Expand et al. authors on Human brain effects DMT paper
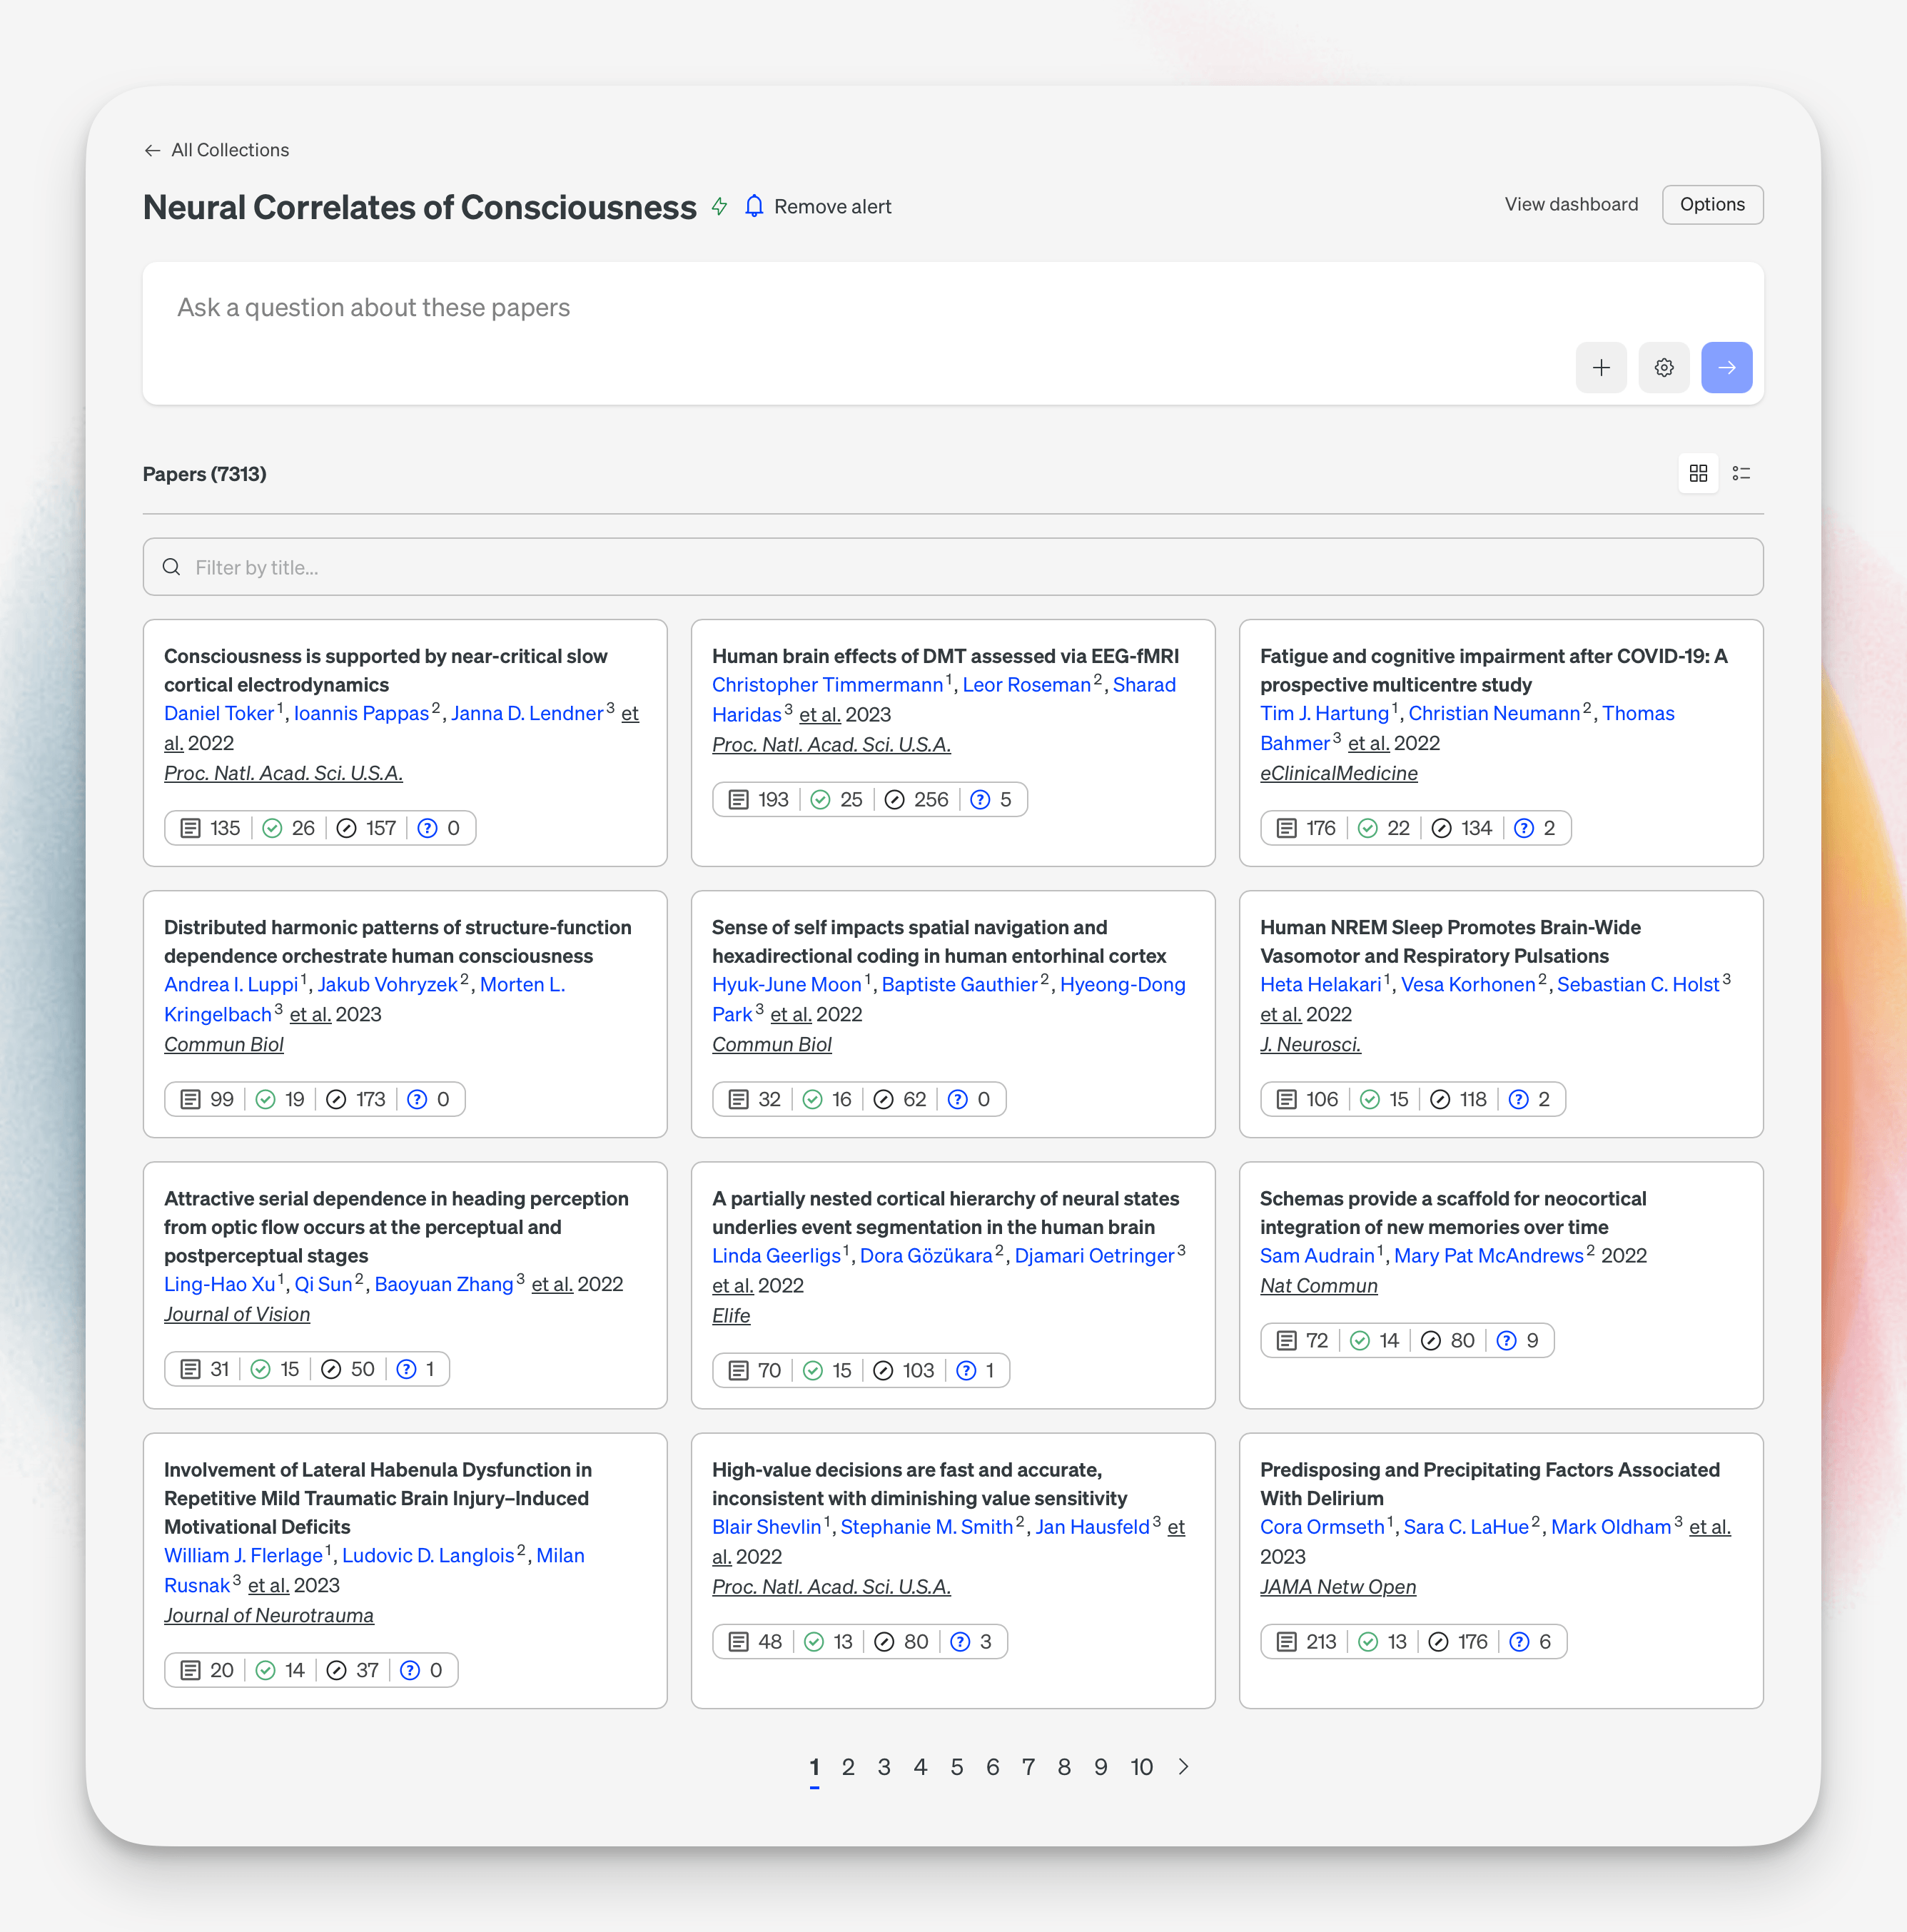Image resolution: width=1907 pixels, height=1932 pixels. [820, 714]
